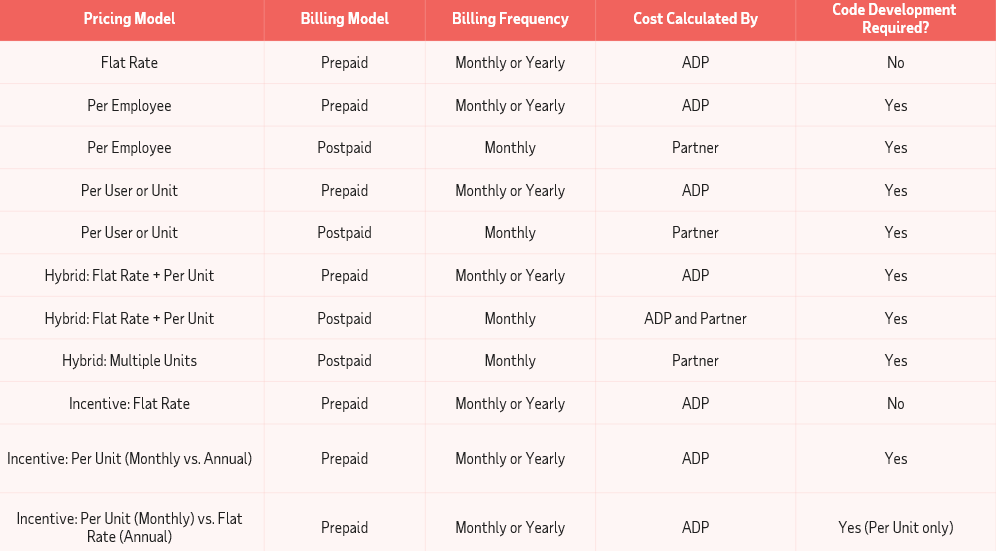The width and height of the screenshot is (996, 551).
Task: Select the Yes (Per Unit only) cell
Action: (895, 528)
